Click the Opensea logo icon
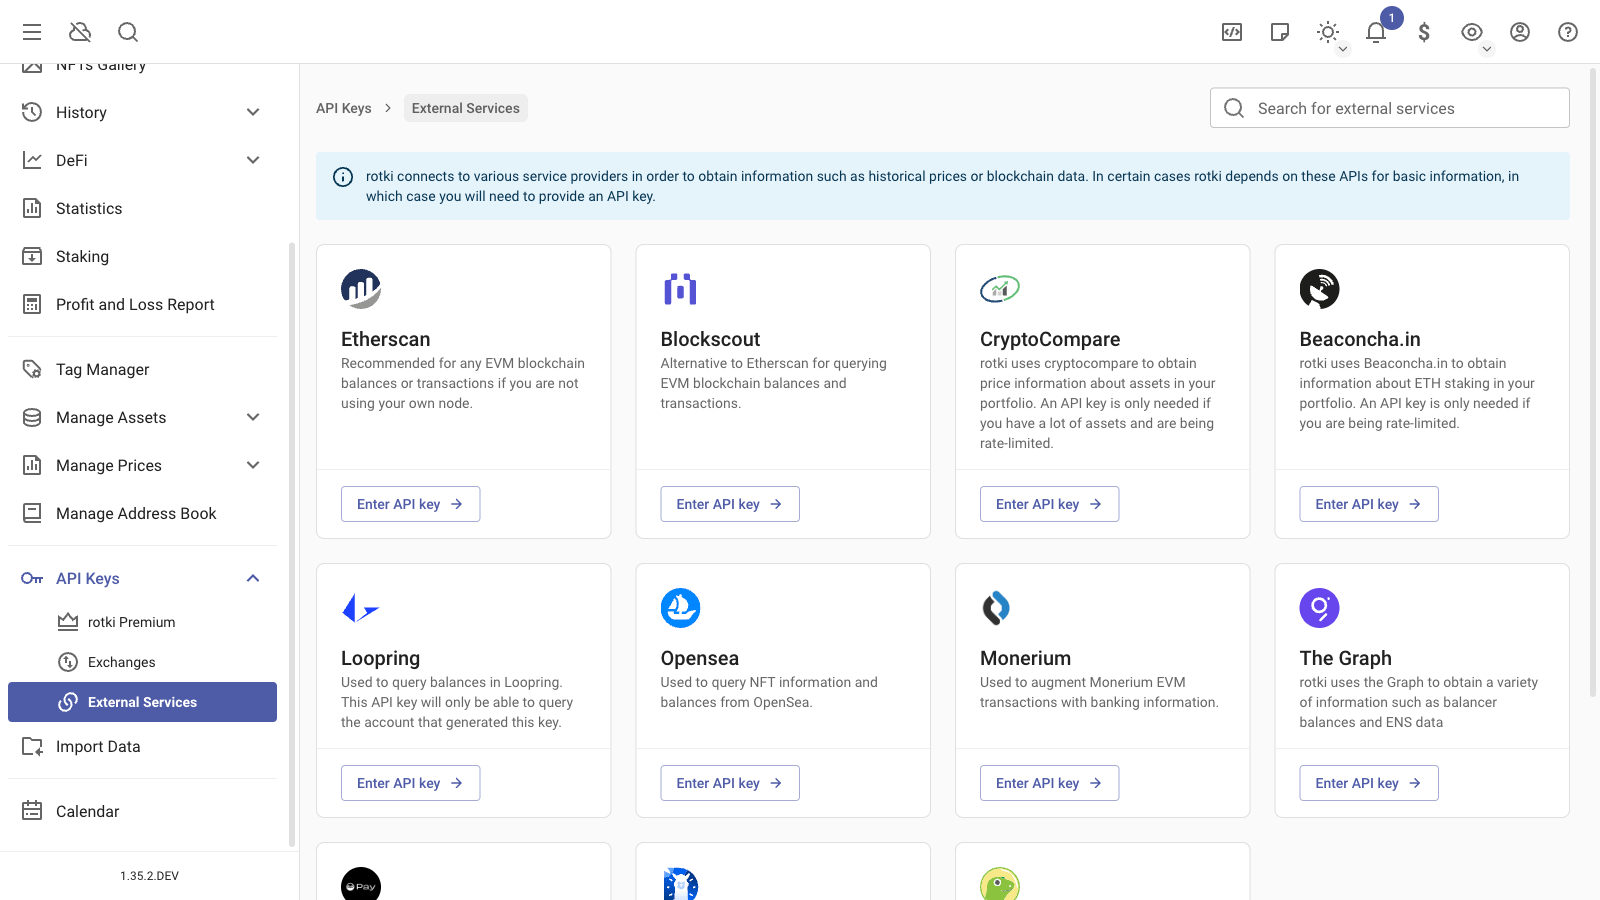Screen dimensions: 1600x900 [x=680, y=608]
